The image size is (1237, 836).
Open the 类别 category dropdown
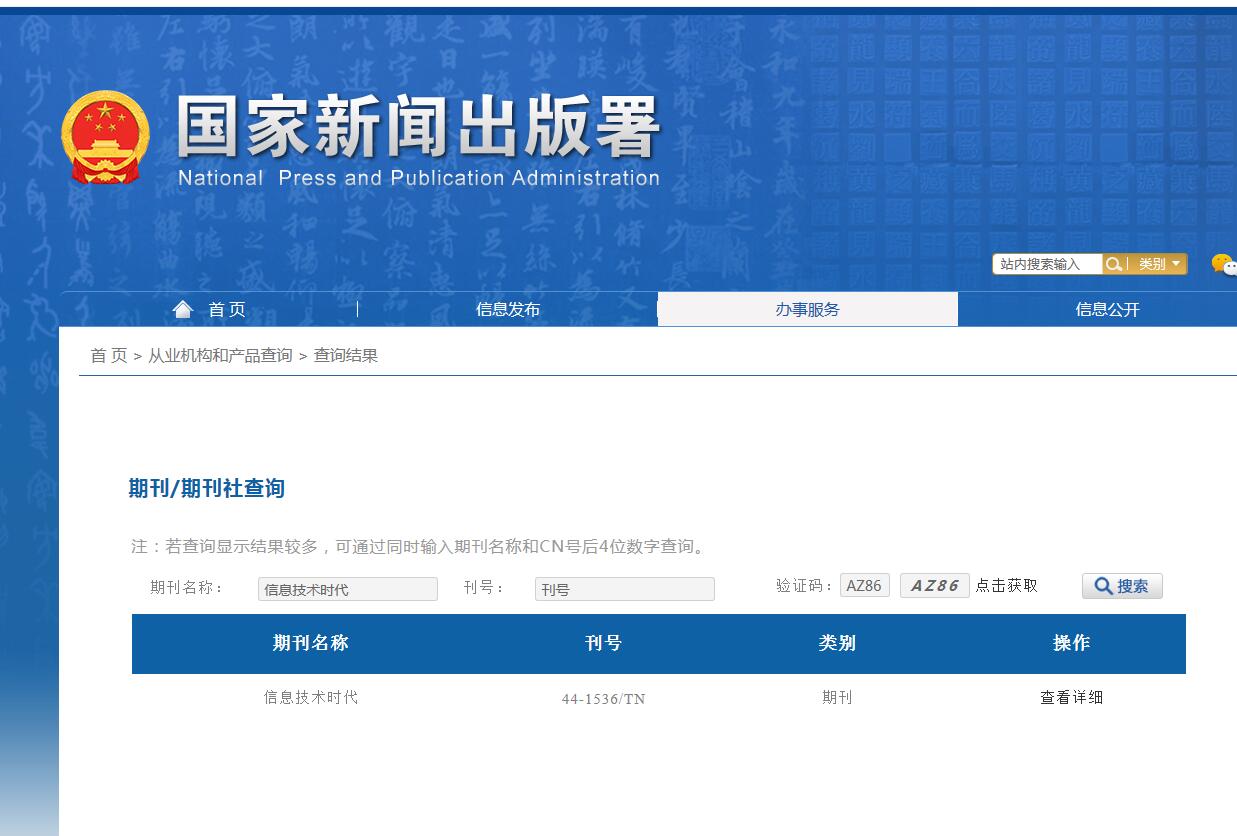[1153, 264]
